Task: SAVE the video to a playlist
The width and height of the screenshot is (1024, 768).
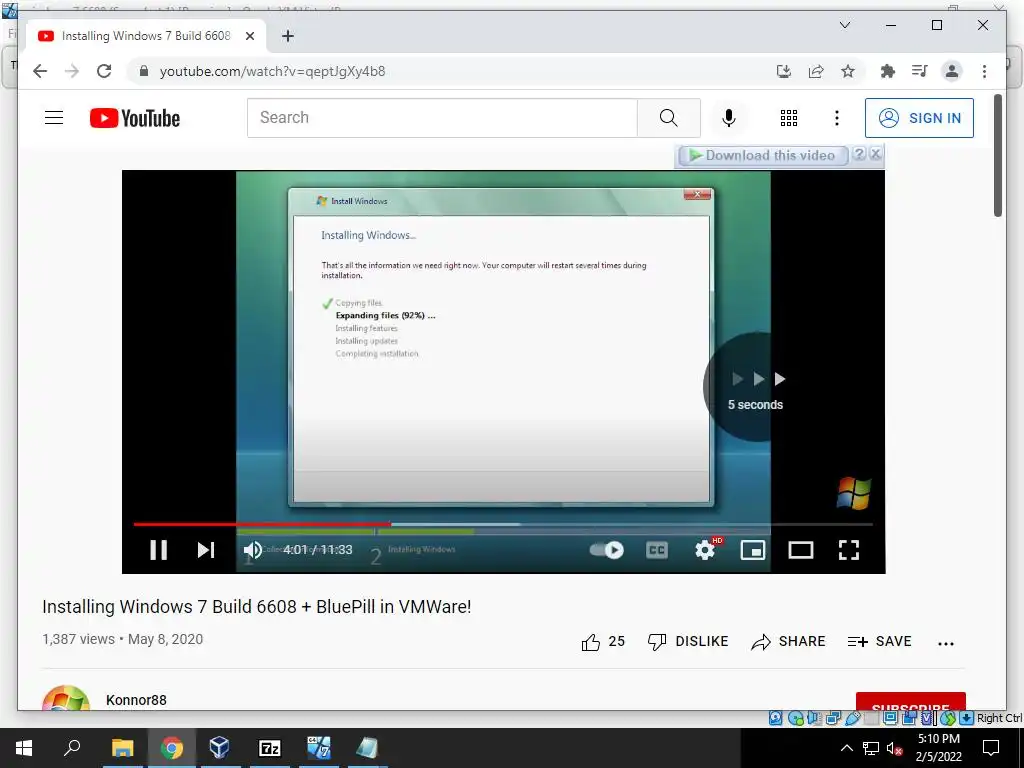Action: tap(879, 642)
